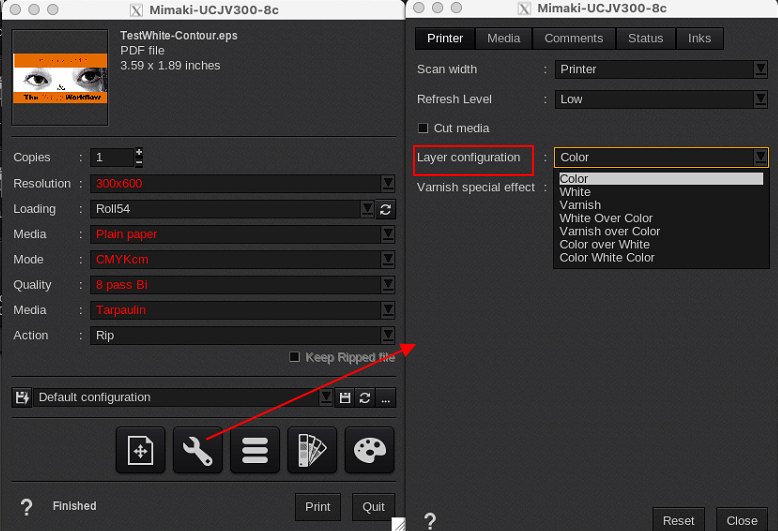Open the Media Plain paper dropdown

388,234
